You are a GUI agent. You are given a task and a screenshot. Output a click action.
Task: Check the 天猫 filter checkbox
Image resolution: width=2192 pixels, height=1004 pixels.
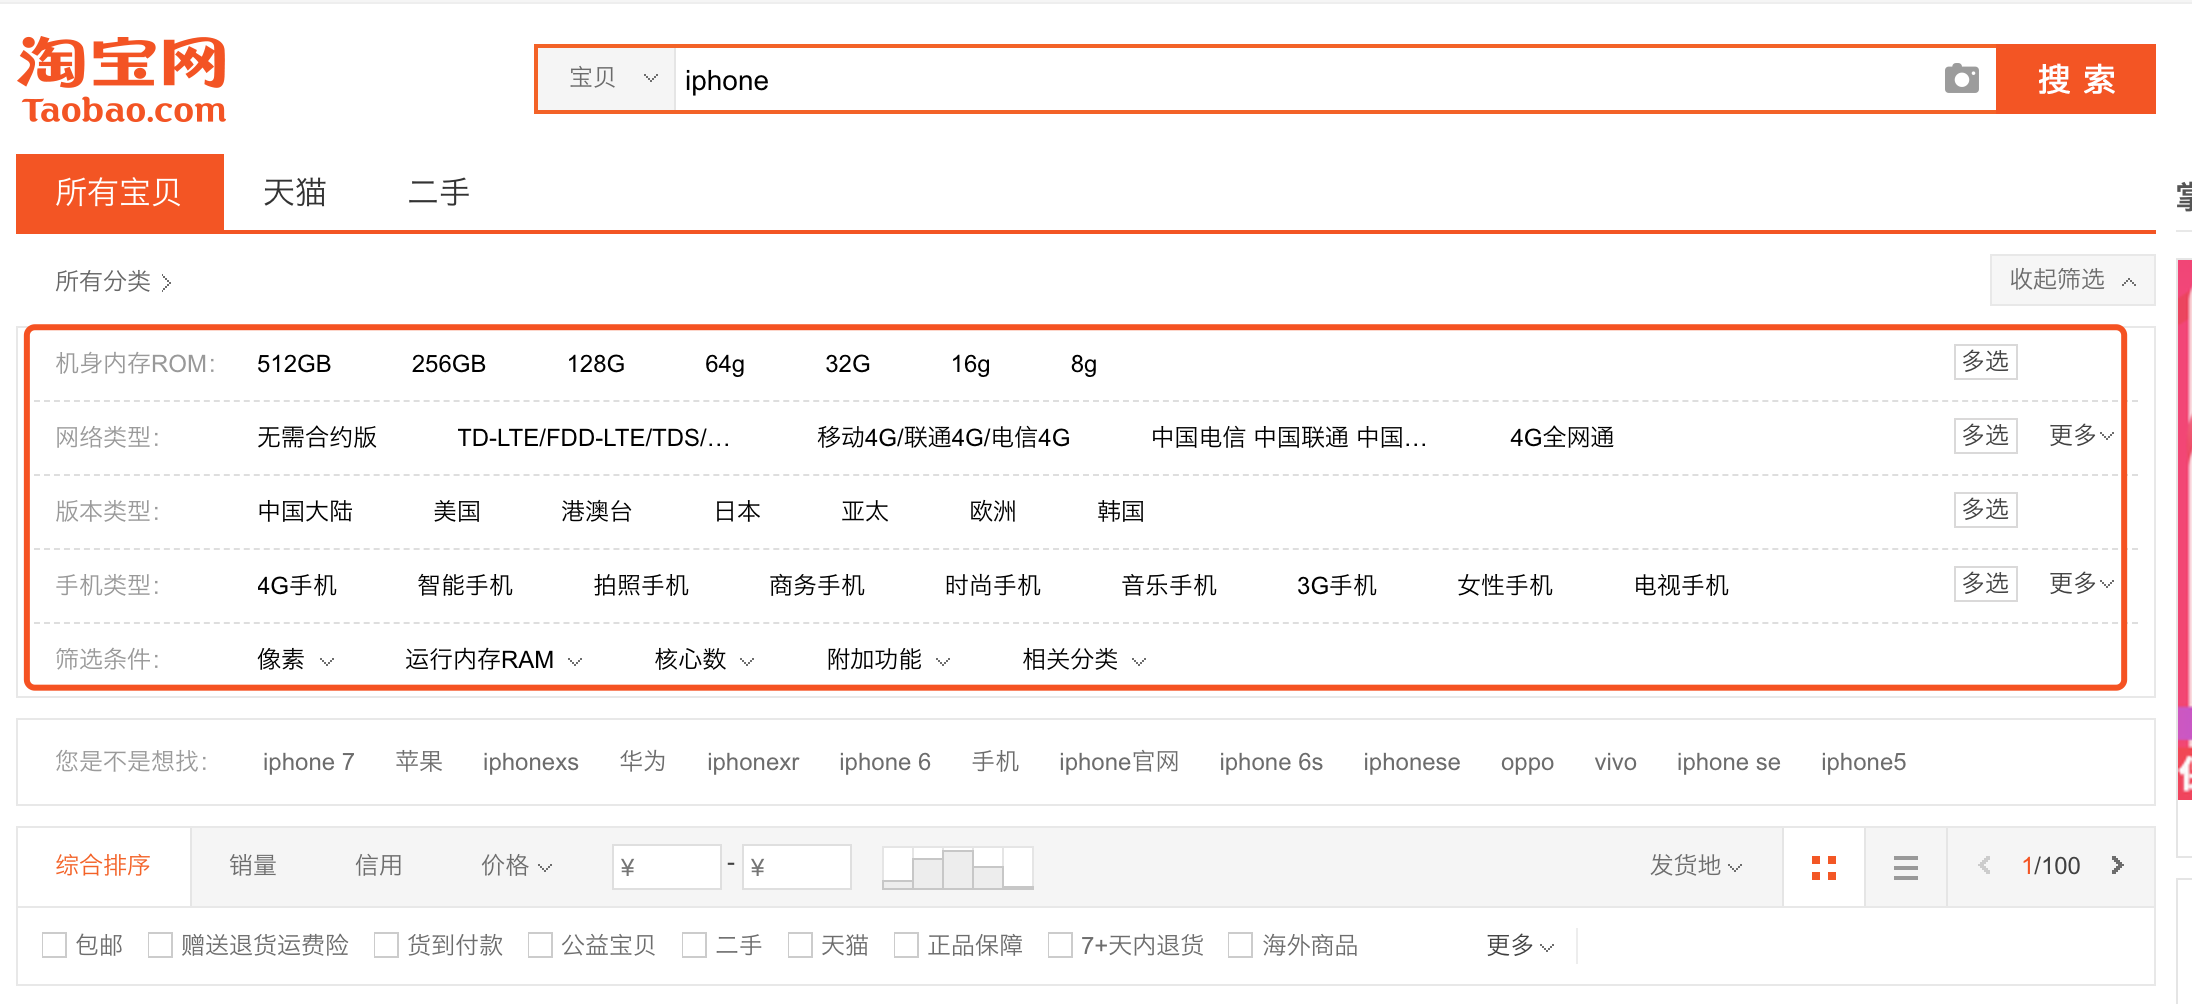pyautogui.click(x=800, y=945)
